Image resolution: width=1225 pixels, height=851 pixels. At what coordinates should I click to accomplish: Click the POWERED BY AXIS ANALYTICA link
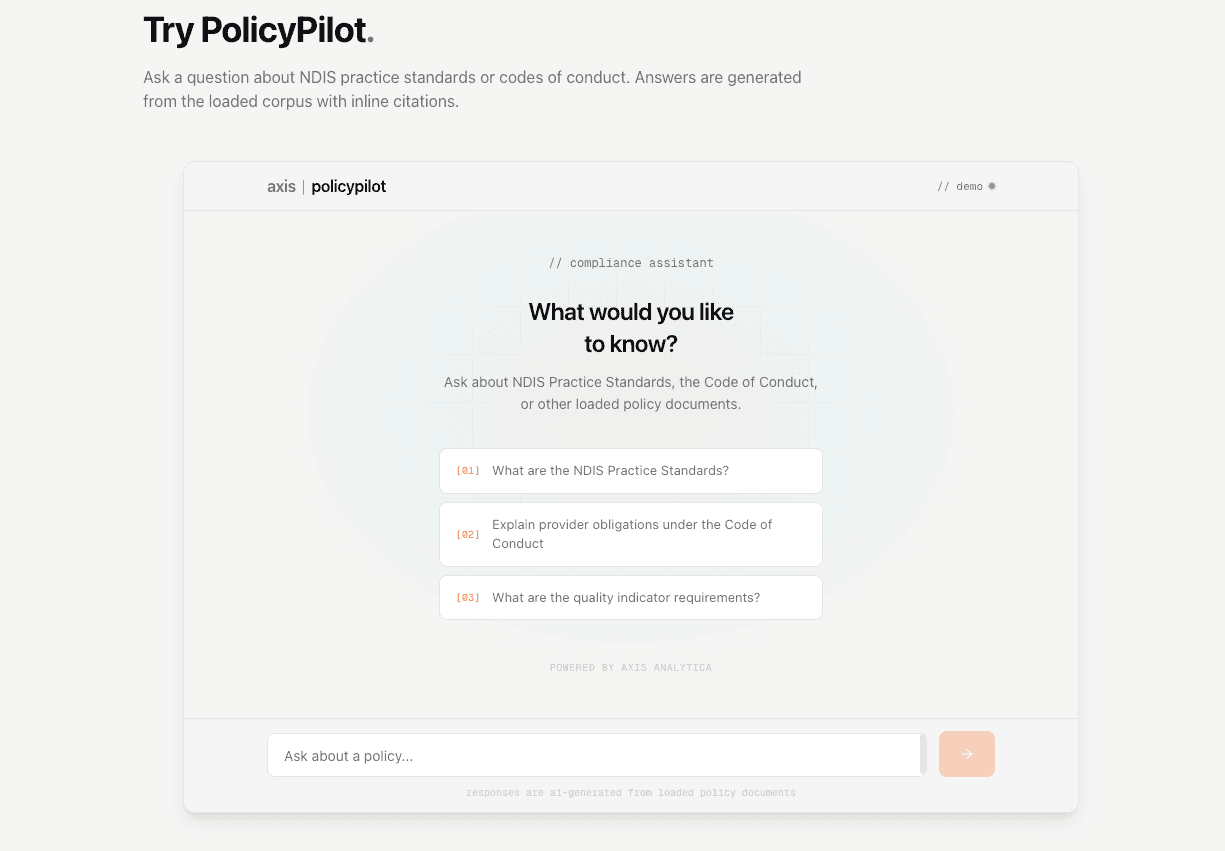tap(630, 667)
